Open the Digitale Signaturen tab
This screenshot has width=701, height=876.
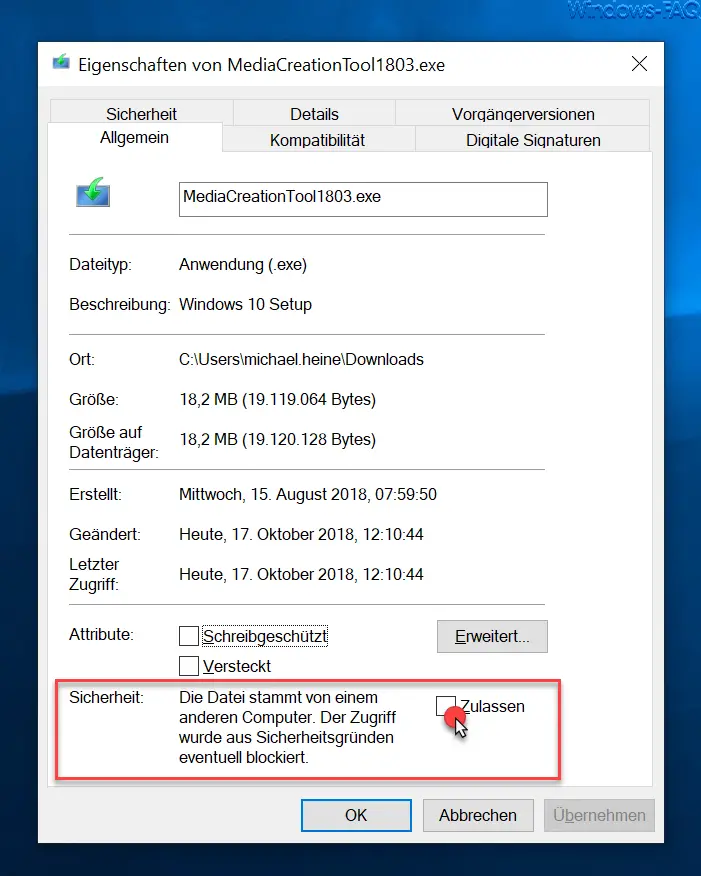point(533,140)
